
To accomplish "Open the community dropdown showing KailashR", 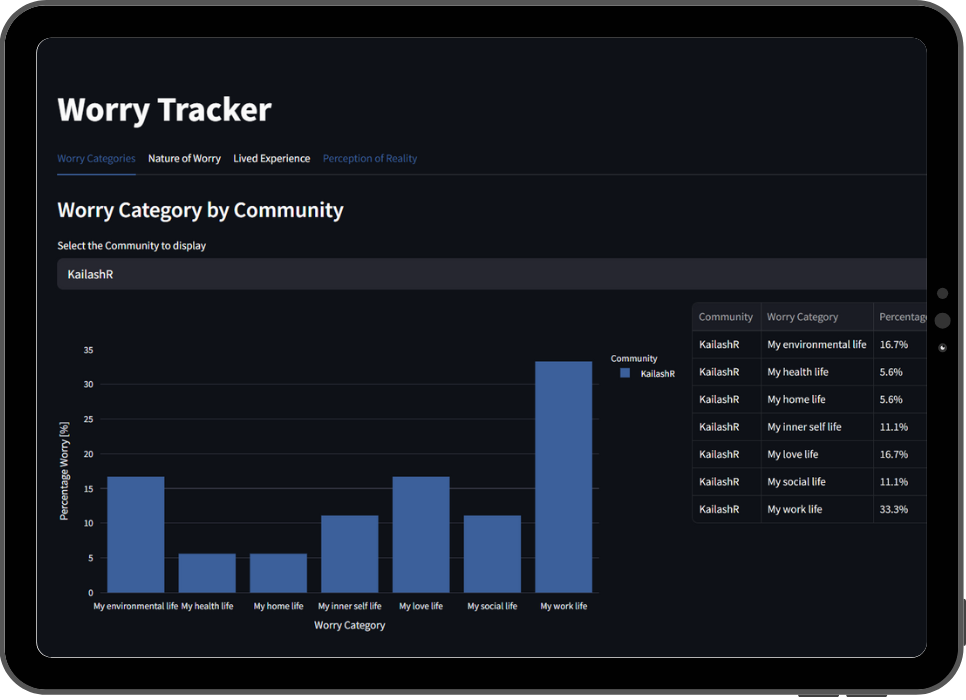I will pos(490,274).
